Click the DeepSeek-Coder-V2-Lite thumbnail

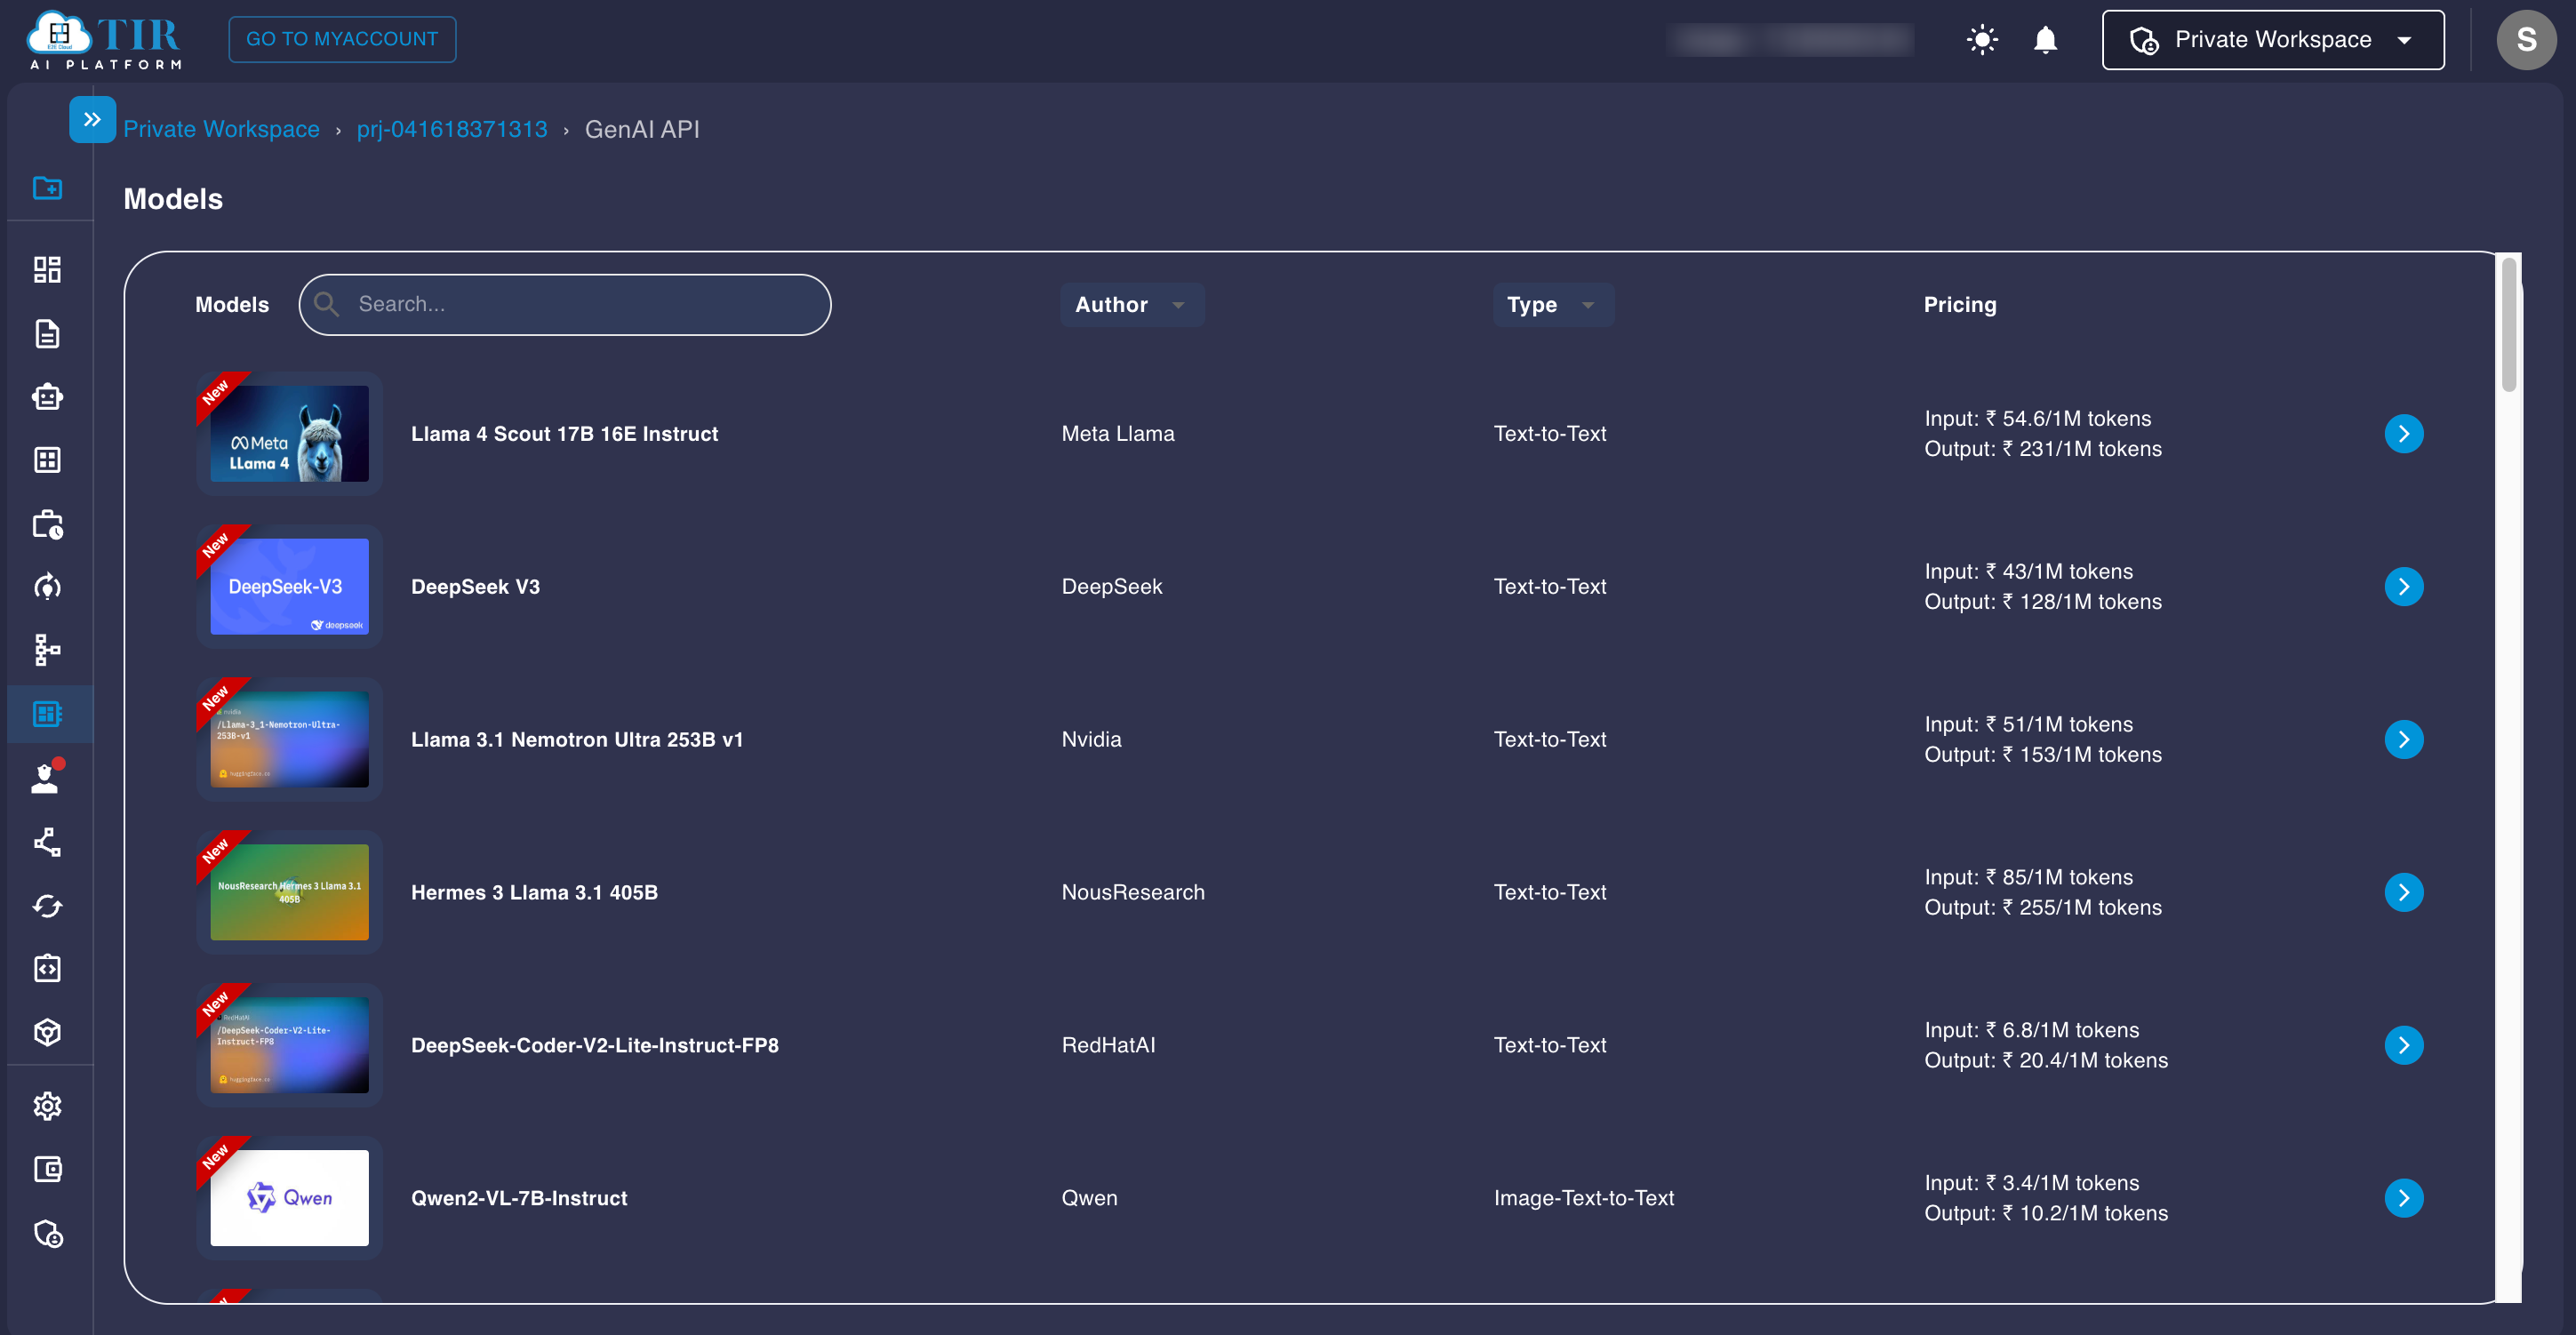click(x=289, y=1046)
